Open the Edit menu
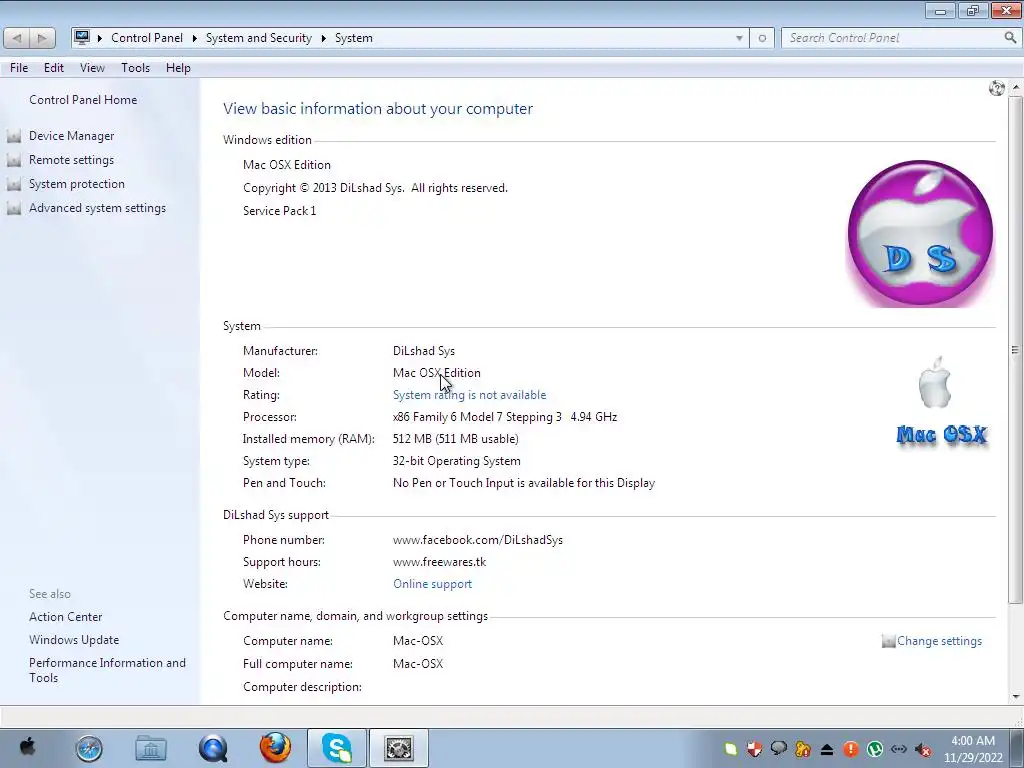Viewport: 1024px width, 768px height. pyautogui.click(x=54, y=68)
